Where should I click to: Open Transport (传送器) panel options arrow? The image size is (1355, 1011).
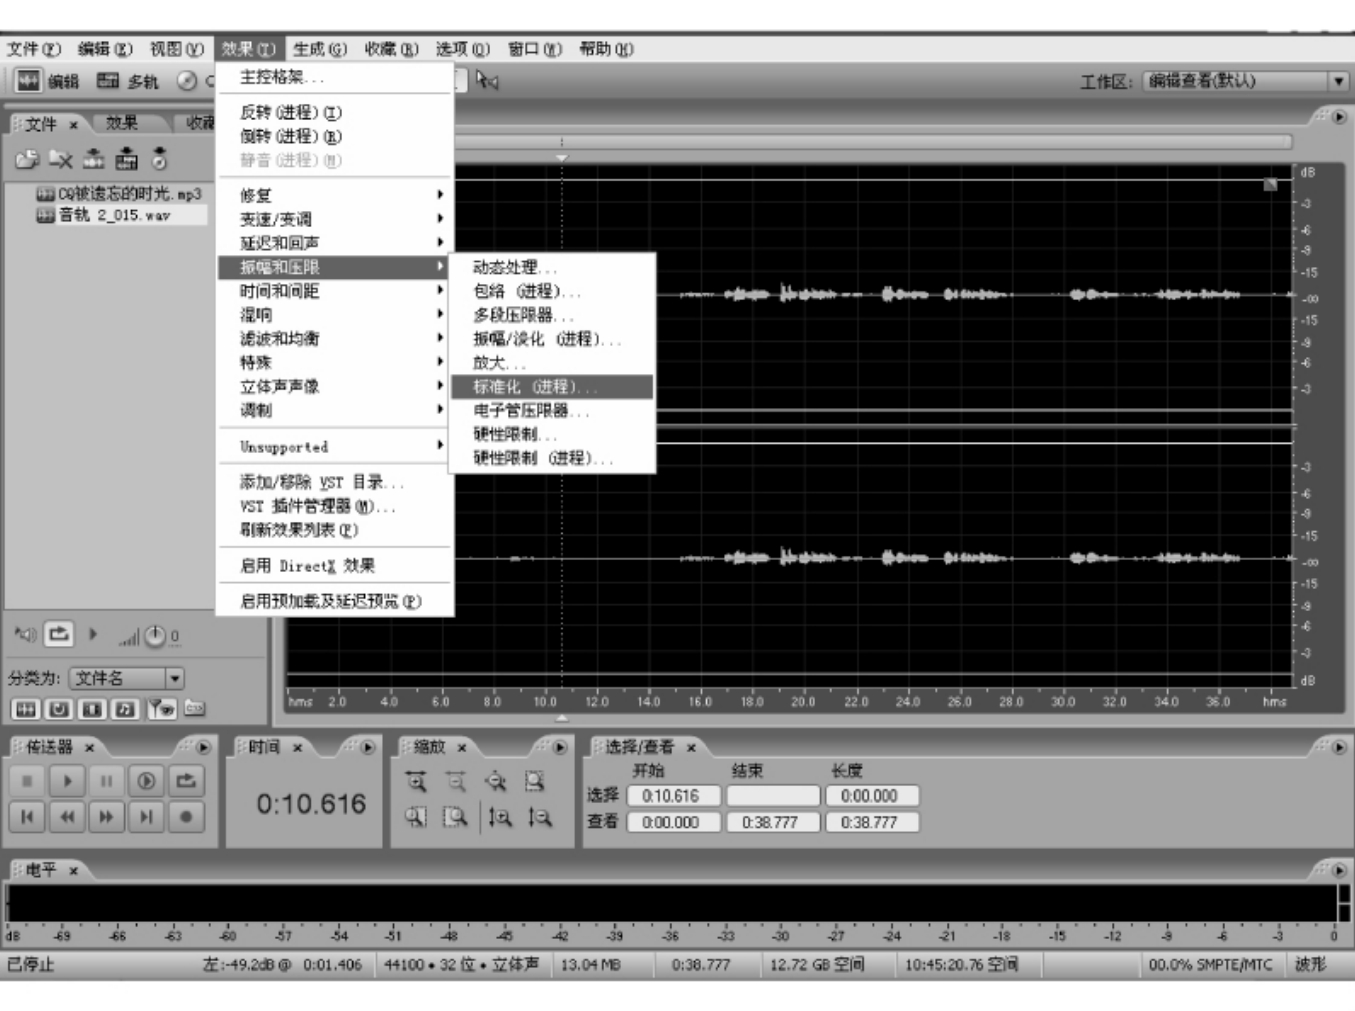point(204,747)
